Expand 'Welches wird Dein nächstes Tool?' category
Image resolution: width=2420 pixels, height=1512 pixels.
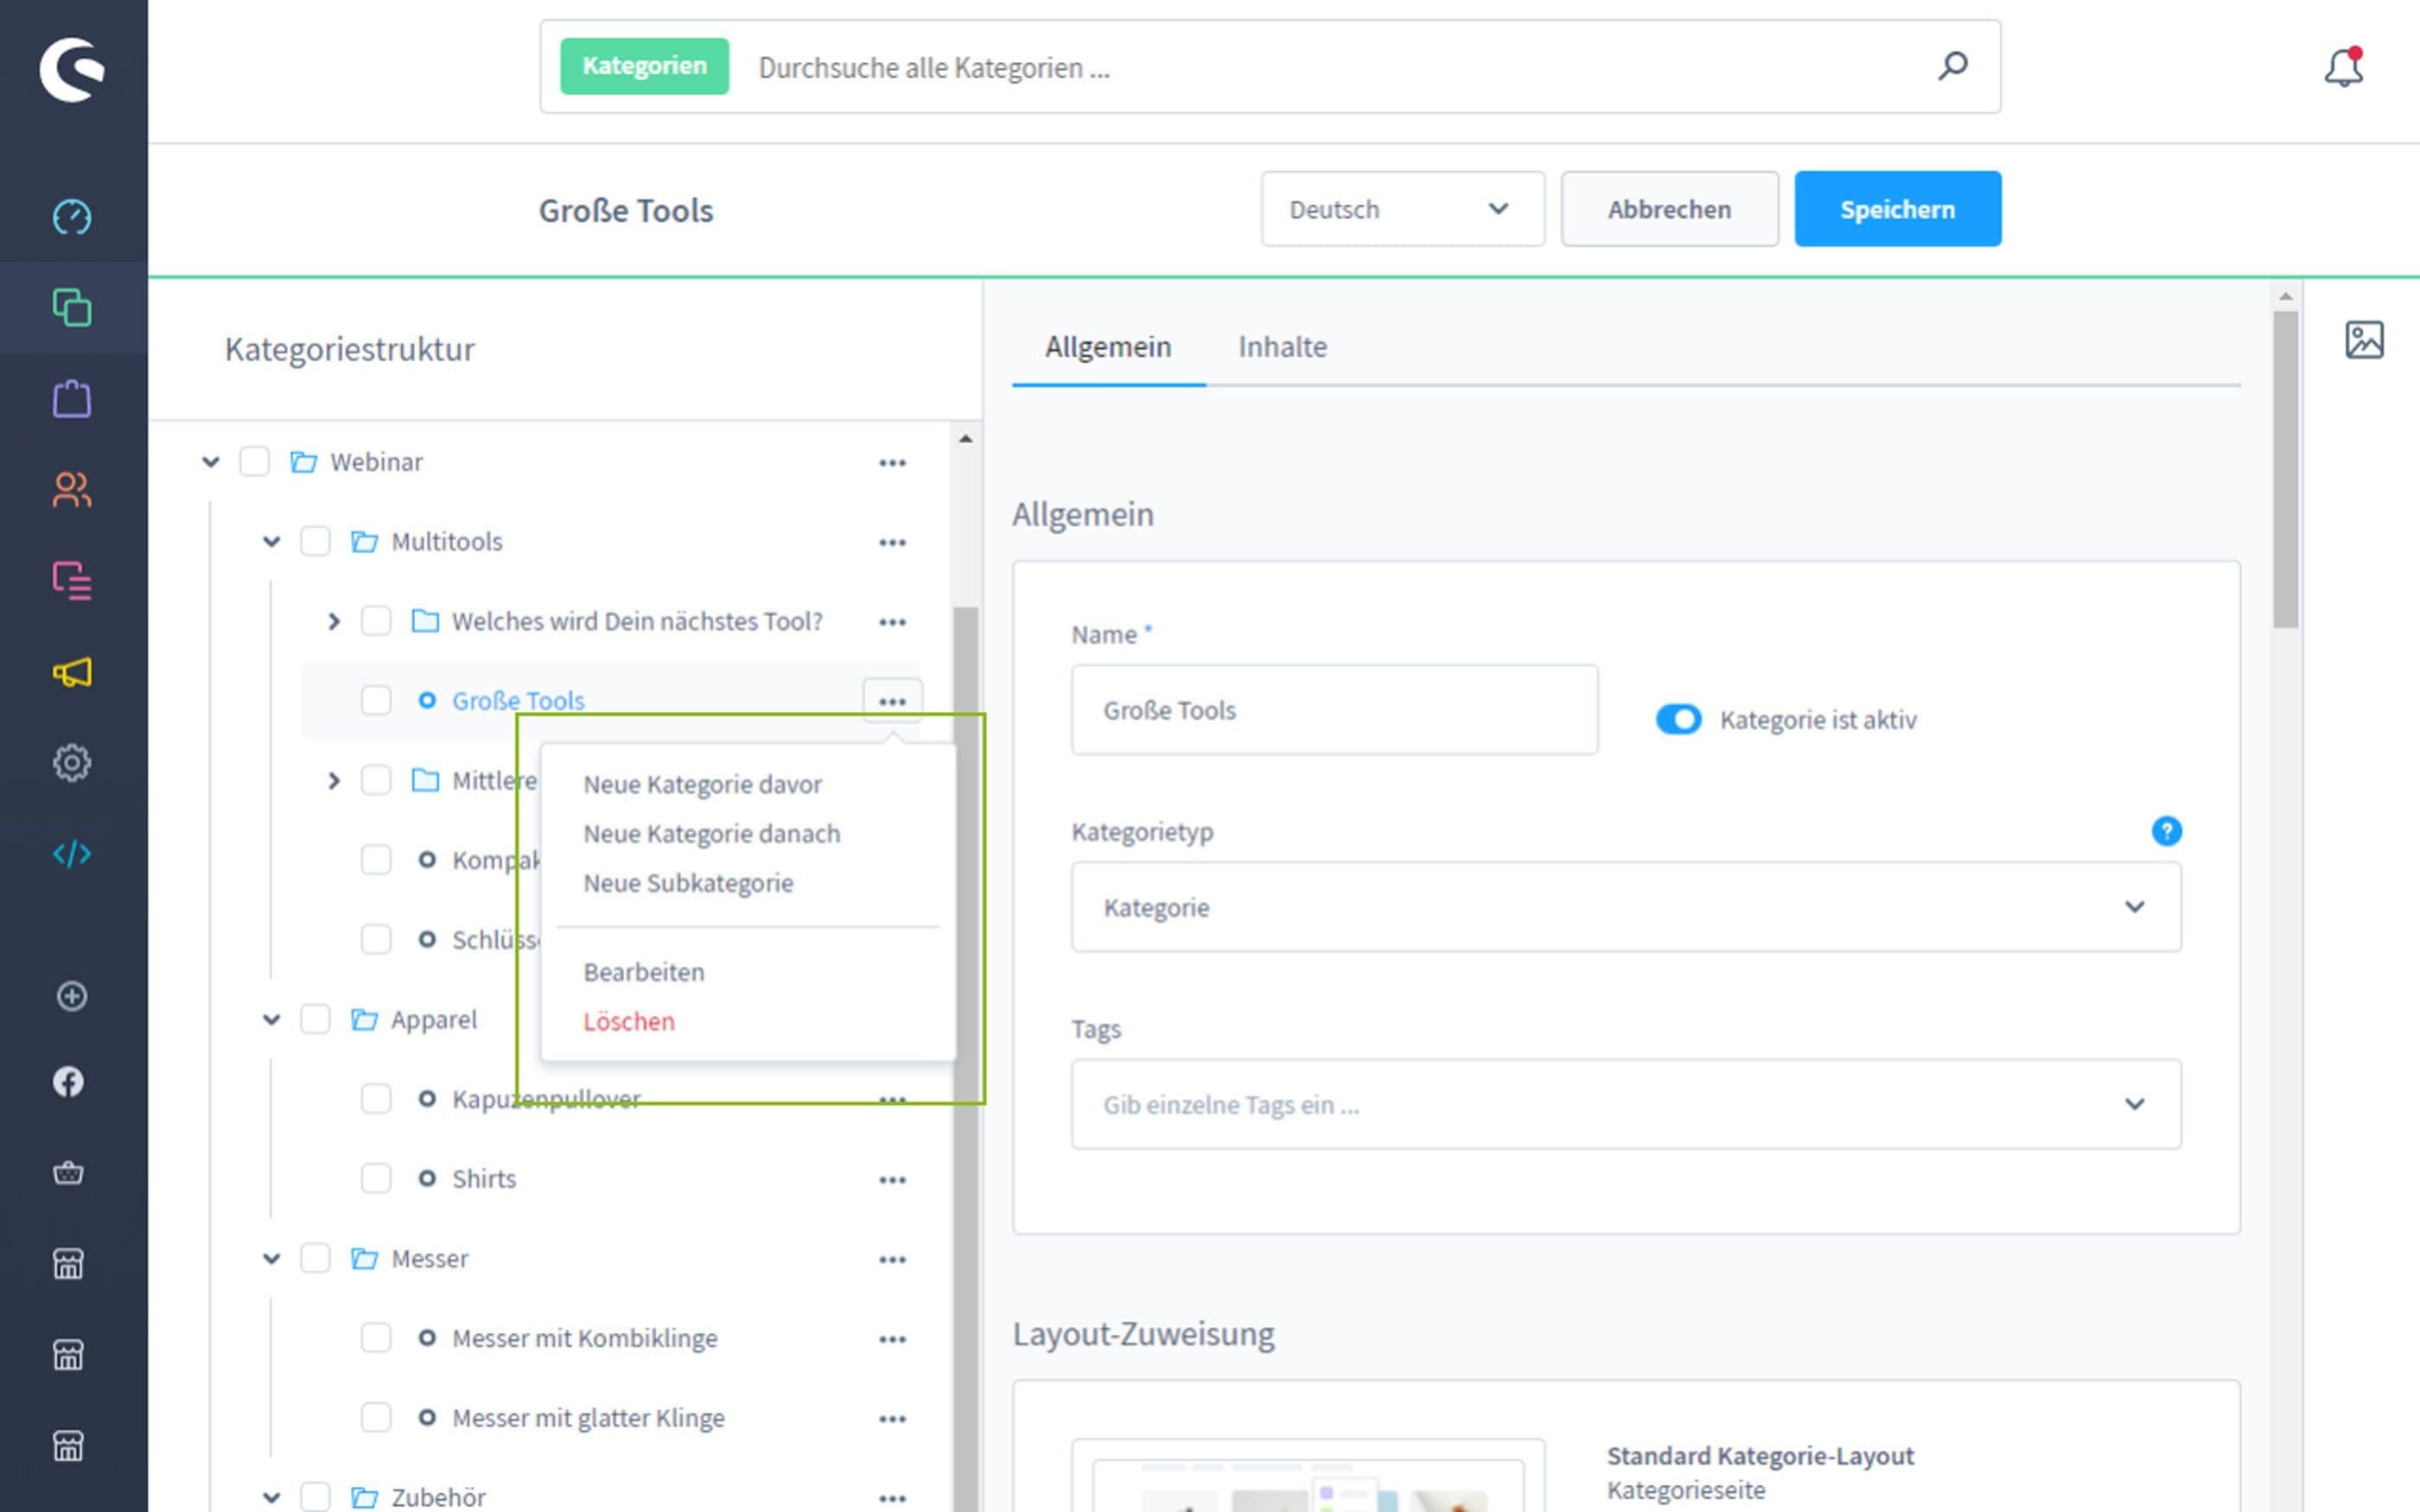click(334, 620)
